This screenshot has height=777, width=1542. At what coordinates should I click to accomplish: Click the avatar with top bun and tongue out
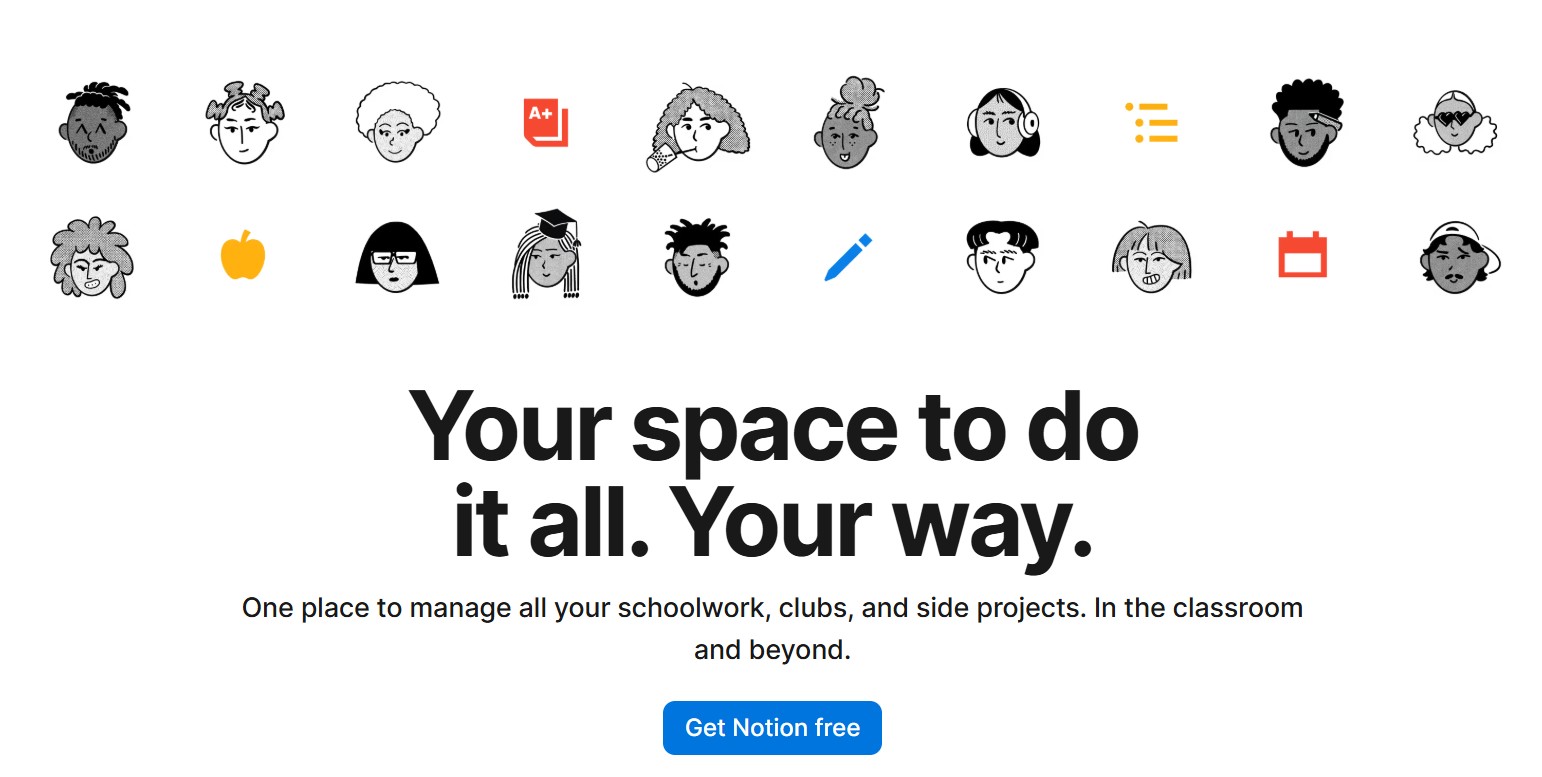(x=848, y=123)
